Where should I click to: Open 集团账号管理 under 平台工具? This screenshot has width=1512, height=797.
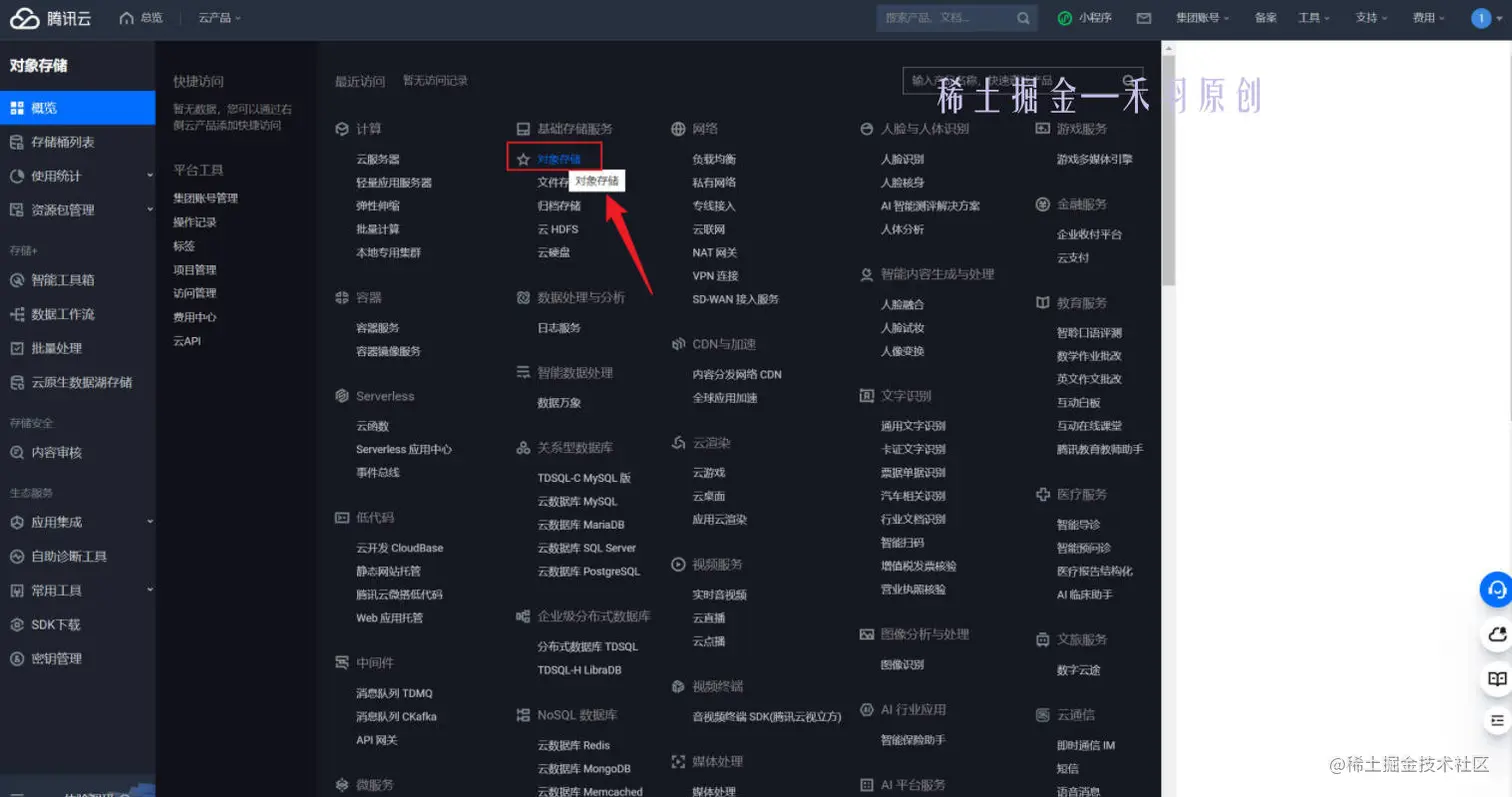(205, 198)
